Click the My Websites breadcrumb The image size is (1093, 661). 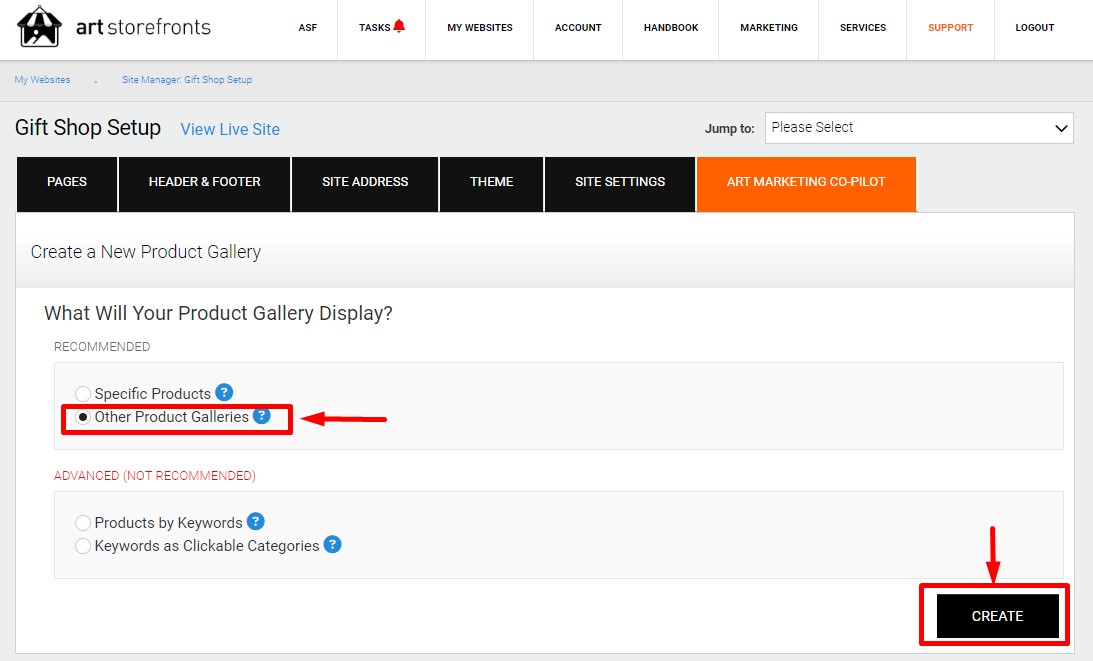(x=41, y=79)
